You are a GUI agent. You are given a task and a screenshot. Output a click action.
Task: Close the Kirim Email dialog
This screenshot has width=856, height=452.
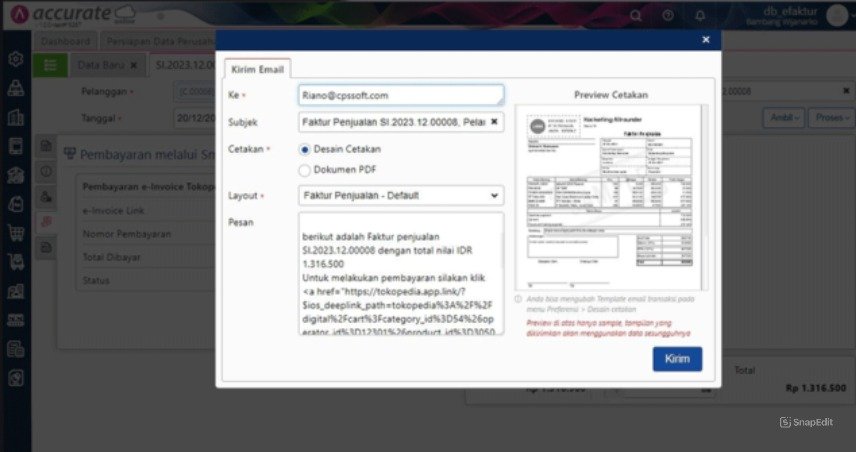click(706, 40)
